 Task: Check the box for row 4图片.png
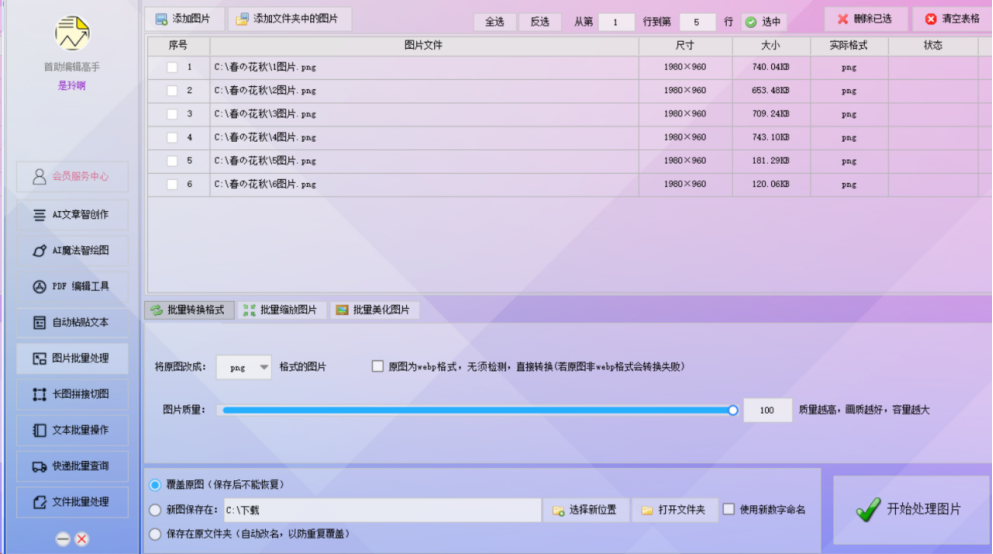coord(172,137)
